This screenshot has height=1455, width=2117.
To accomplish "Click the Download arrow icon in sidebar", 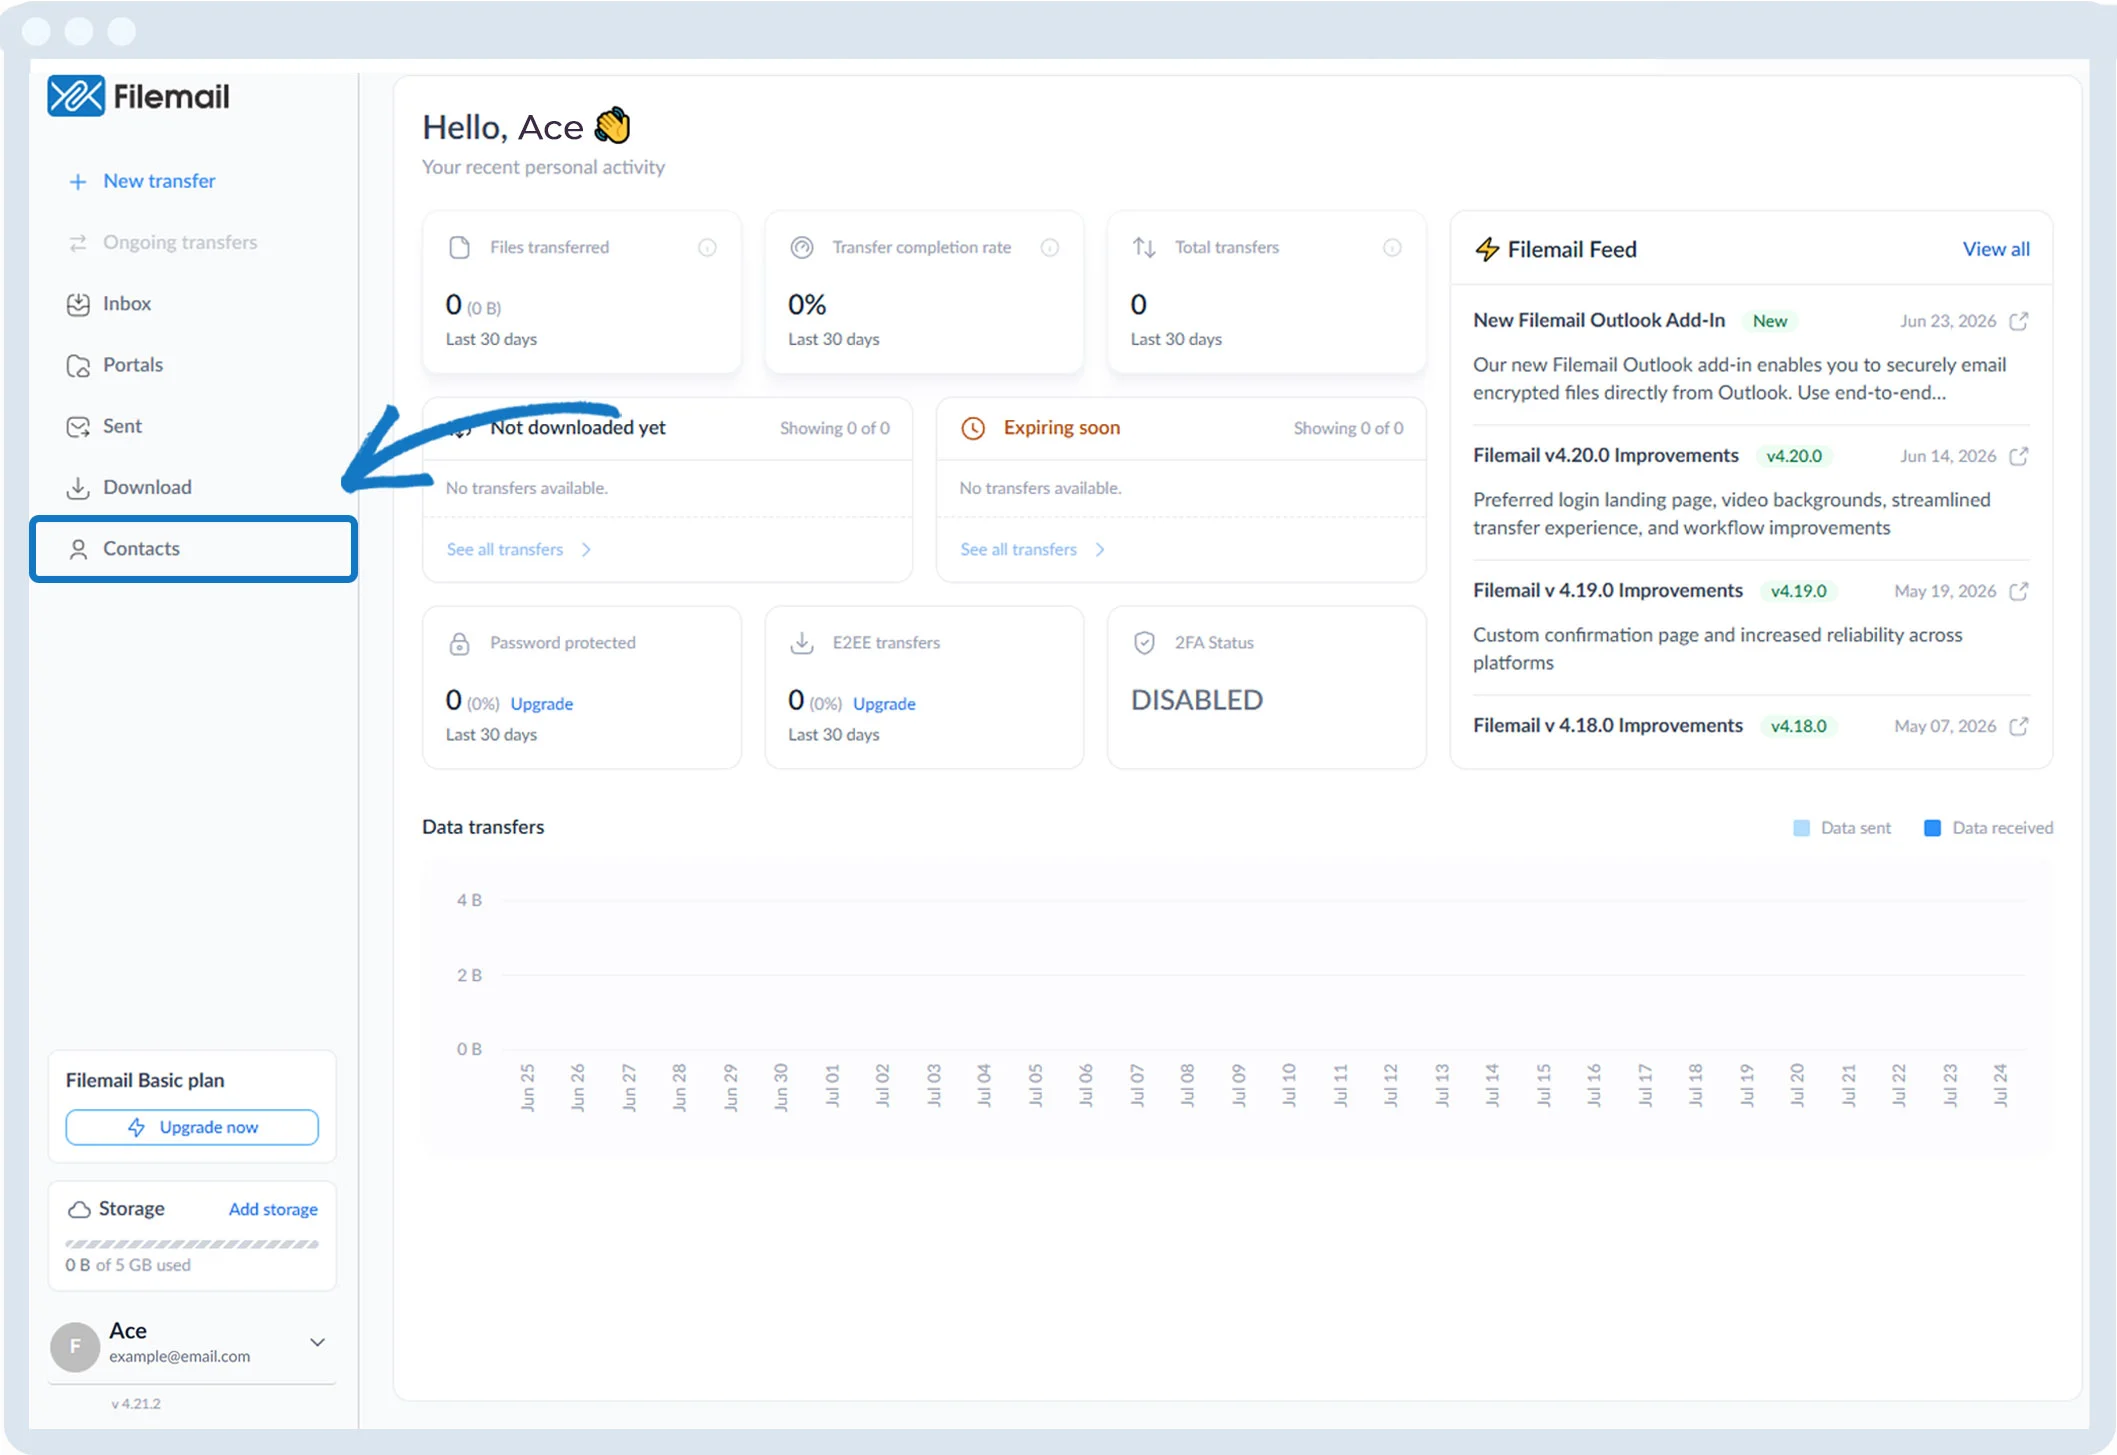I will pos(77,488).
